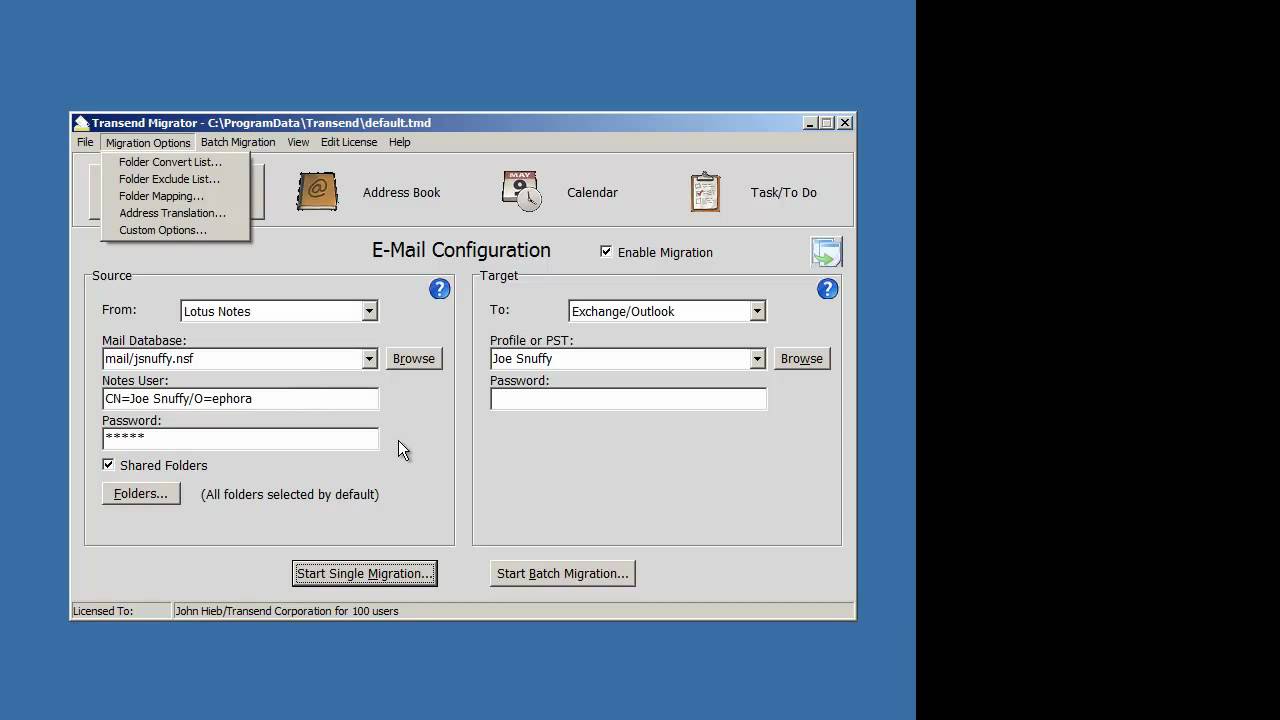Uncheck the Shared Folders checkbox
Image resolution: width=1280 pixels, height=720 pixels.
[108, 465]
